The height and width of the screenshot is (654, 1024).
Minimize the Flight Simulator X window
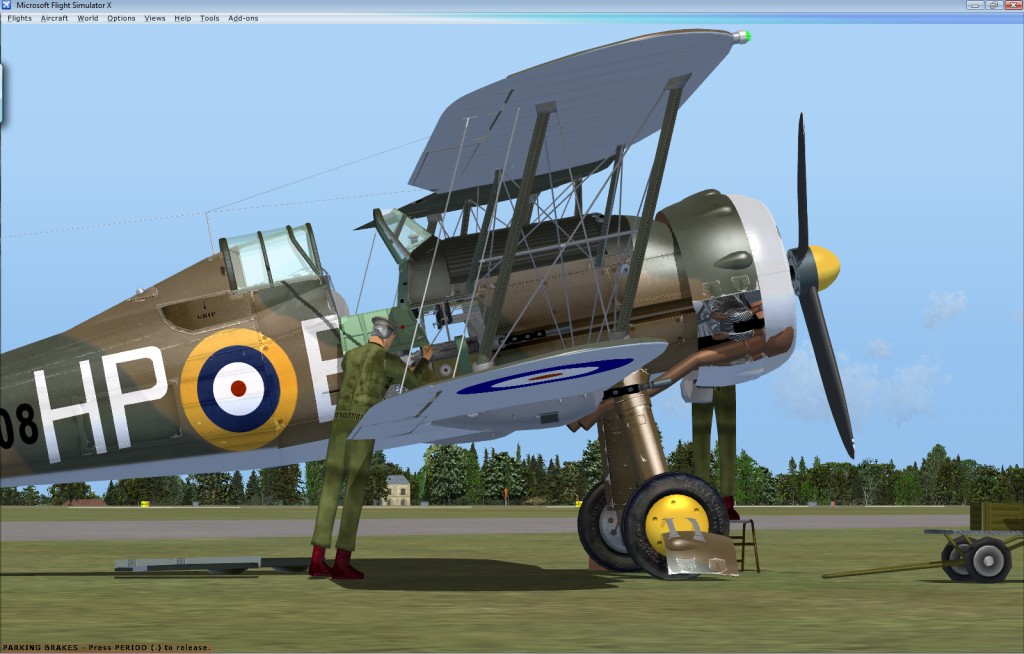[975, 5]
